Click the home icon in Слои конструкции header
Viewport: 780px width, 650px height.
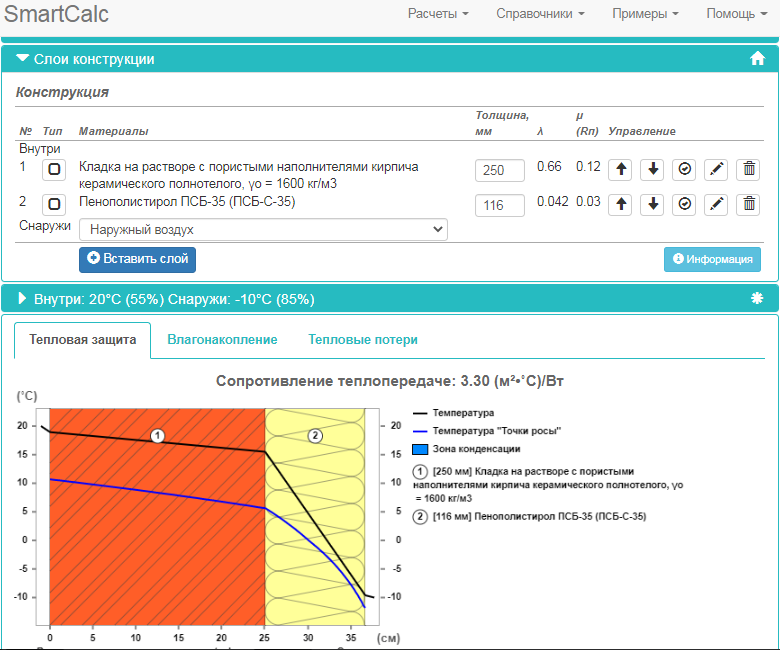point(757,59)
